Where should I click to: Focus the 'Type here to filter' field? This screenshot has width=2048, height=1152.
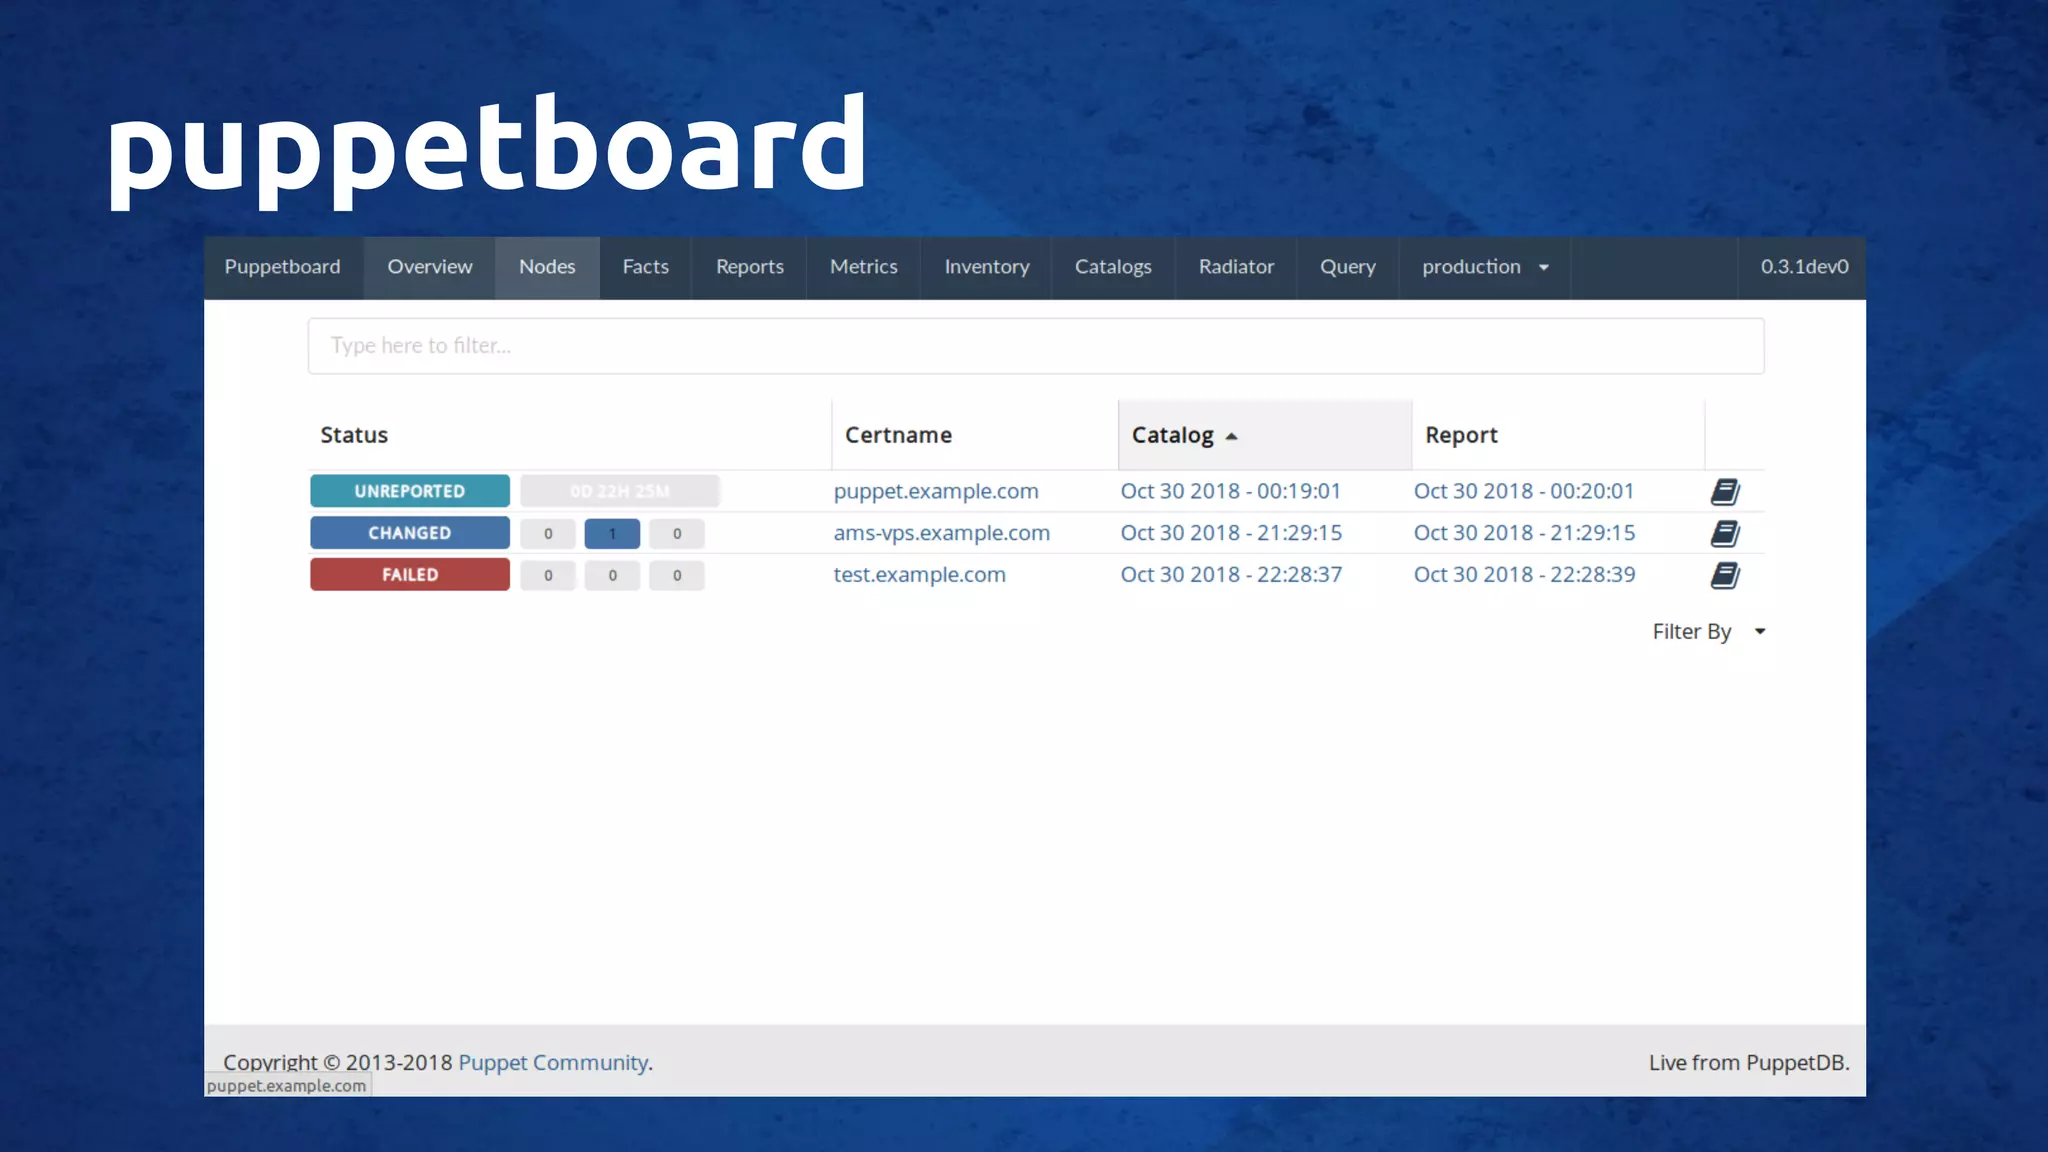(1036, 346)
